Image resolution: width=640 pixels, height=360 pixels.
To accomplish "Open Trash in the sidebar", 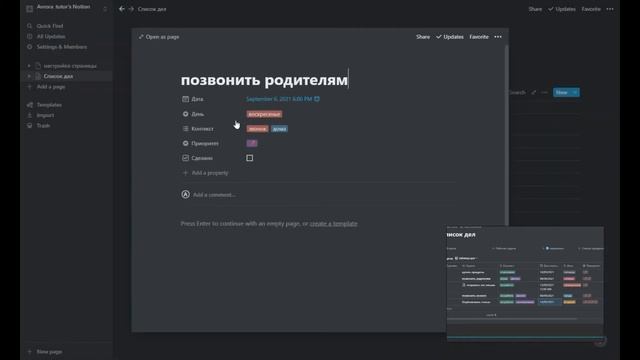I will pos(43,126).
